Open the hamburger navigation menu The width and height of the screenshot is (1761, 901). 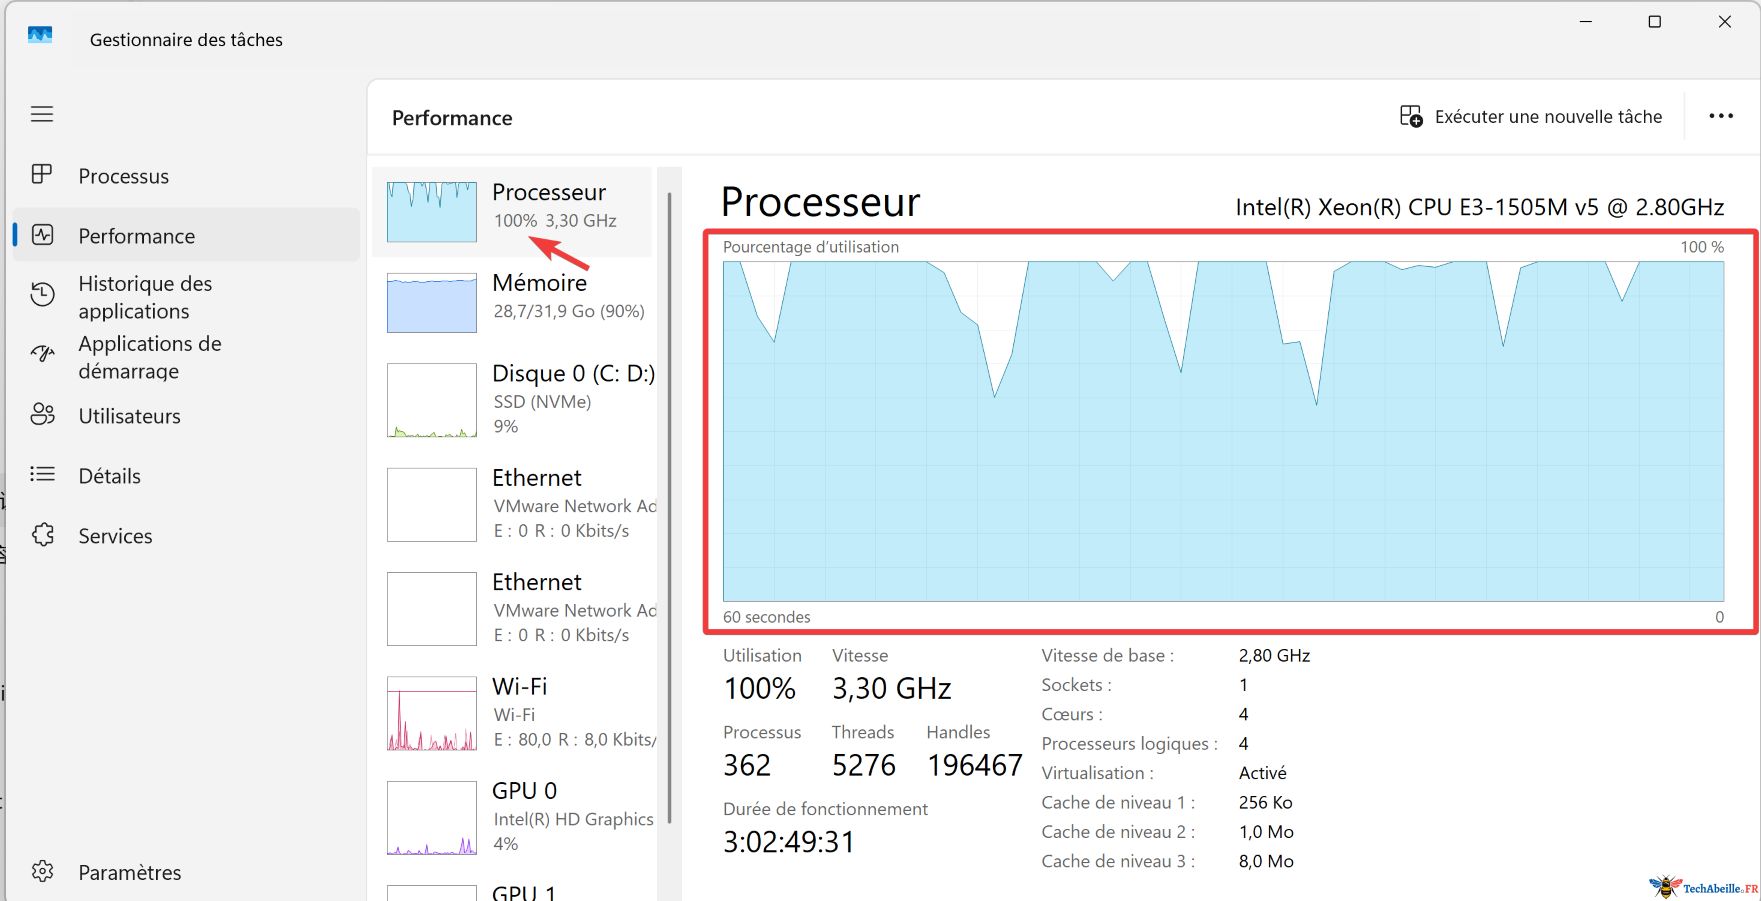click(42, 114)
